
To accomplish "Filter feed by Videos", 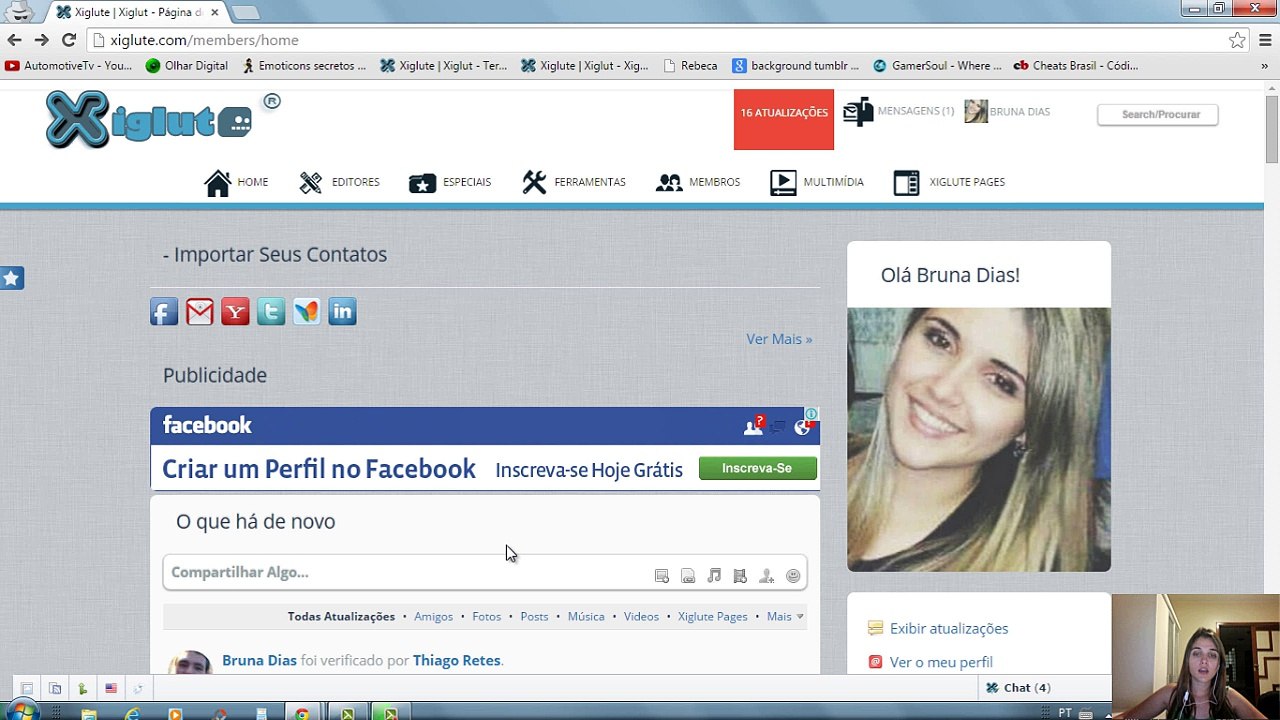I will pyautogui.click(x=641, y=616).
